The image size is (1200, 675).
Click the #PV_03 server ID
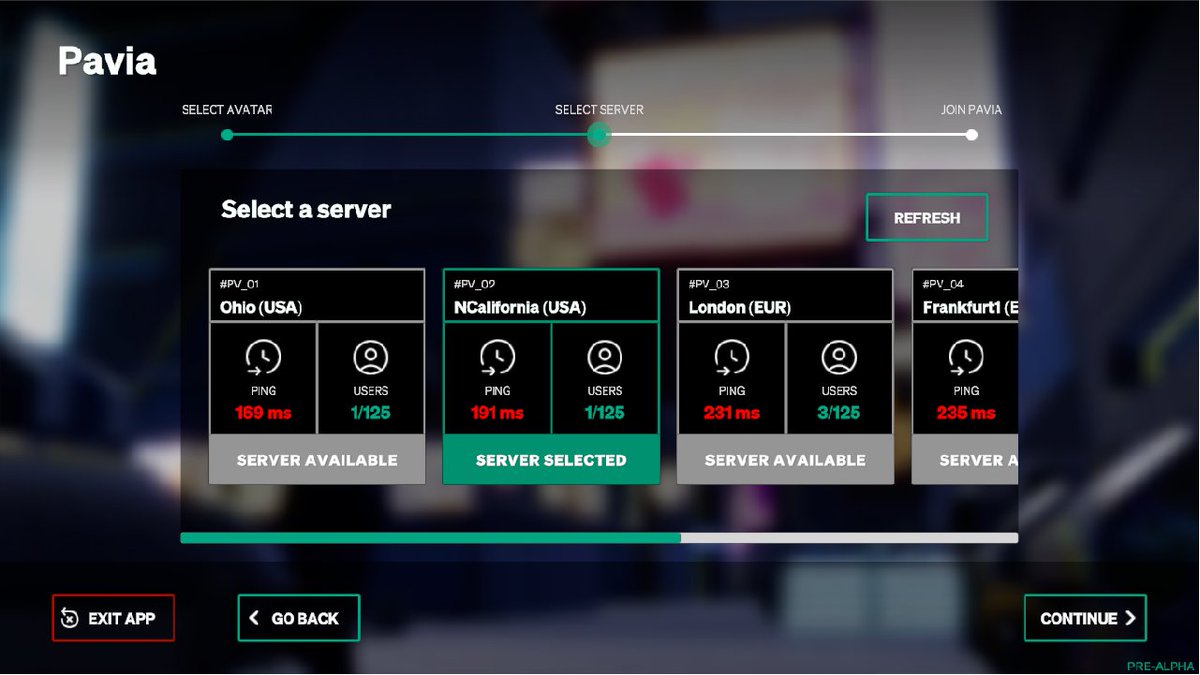point(709,284)
